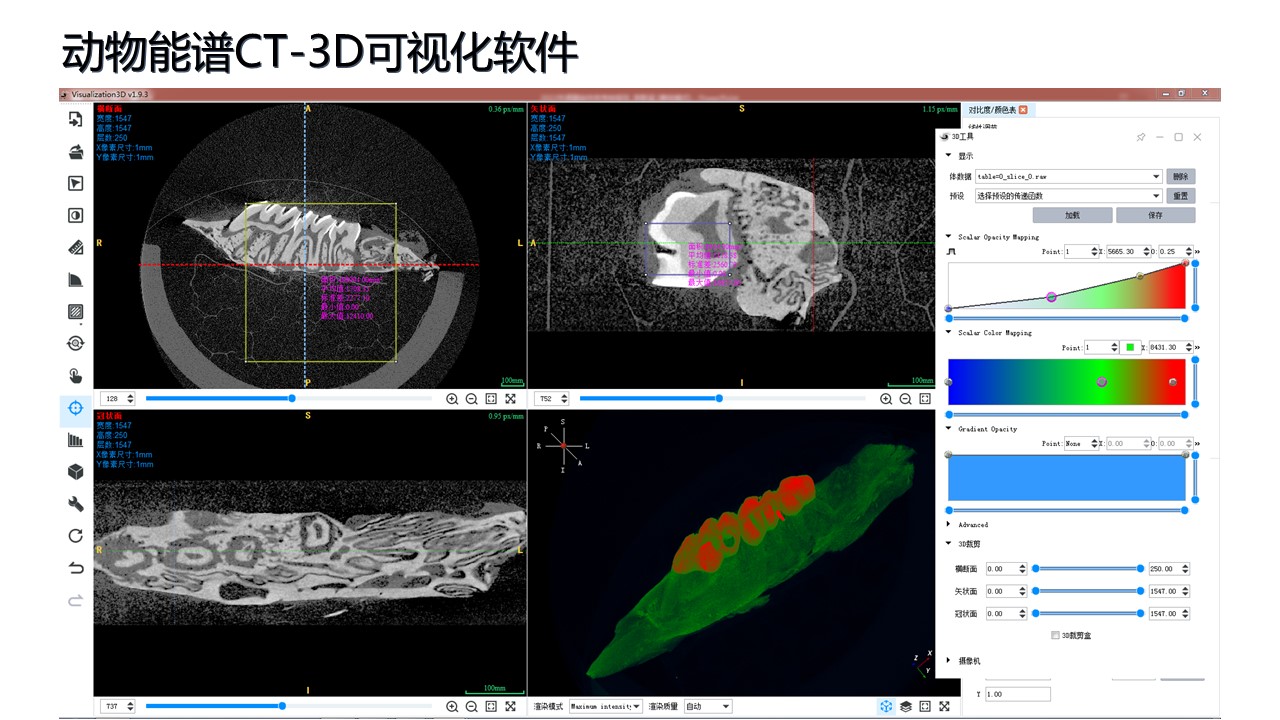Click the 保存 save button
Image resolution: width=1280 pixels, height=720 pixels.
click(x=1155, y=215)
